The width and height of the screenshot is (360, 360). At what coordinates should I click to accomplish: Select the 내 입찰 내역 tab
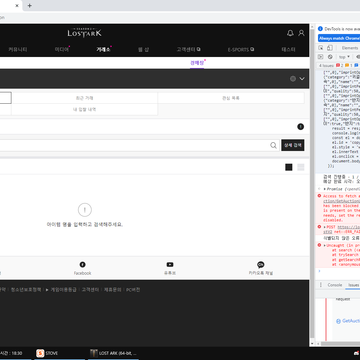coord(84,109)
